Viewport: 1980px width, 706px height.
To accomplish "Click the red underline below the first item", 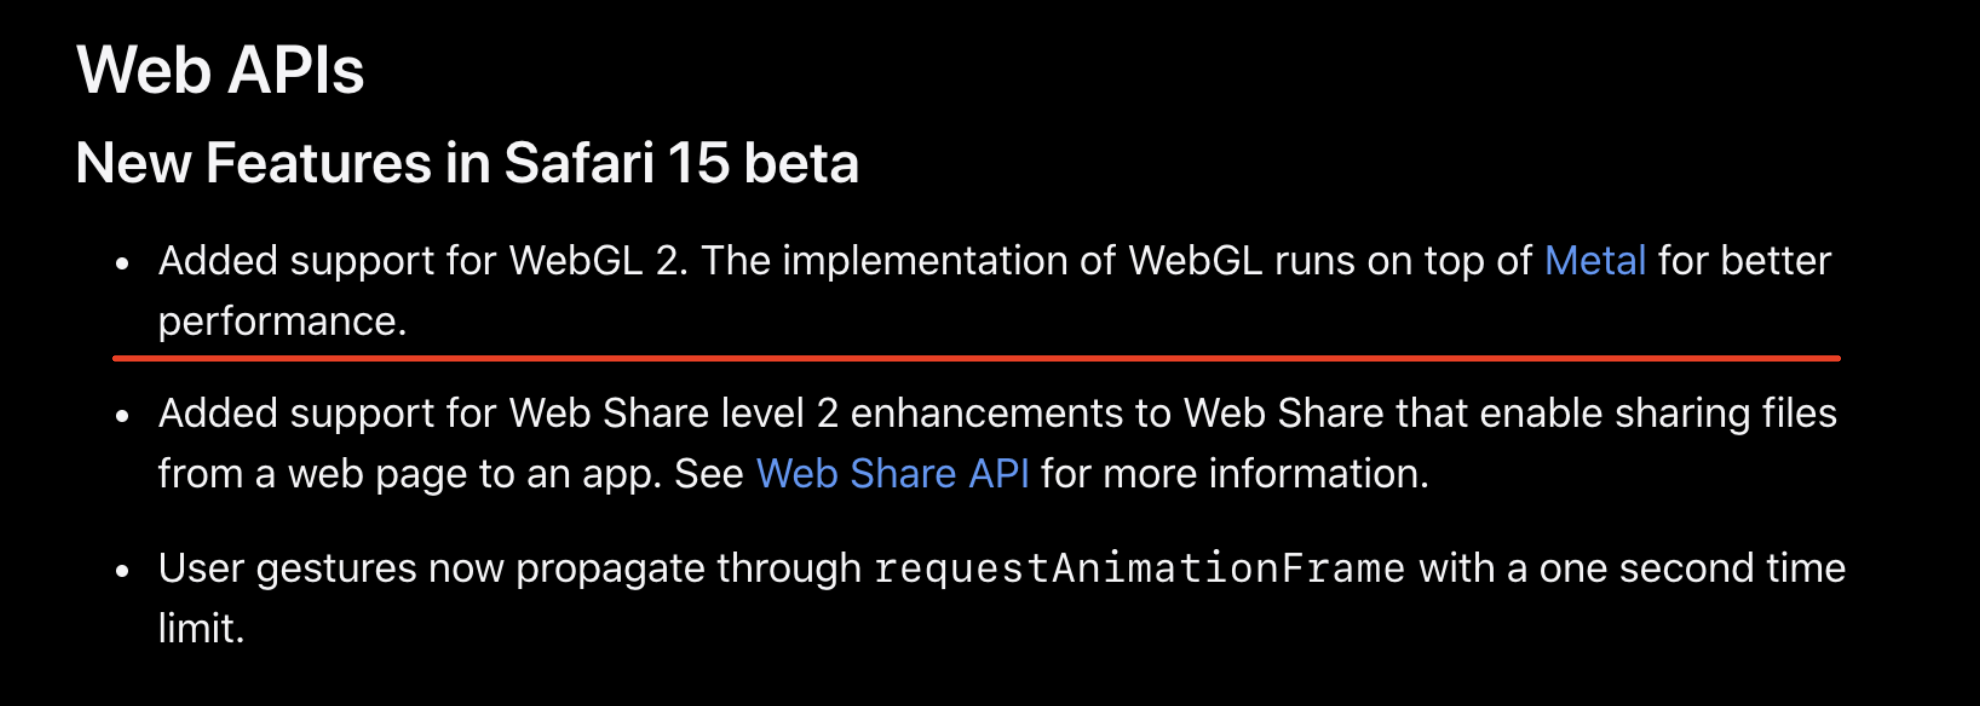I will (x=976, y=357).
